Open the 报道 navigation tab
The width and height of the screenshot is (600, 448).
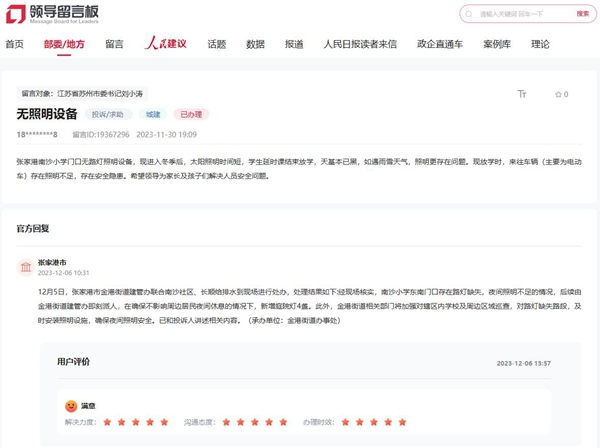click(x=294, y=44)
